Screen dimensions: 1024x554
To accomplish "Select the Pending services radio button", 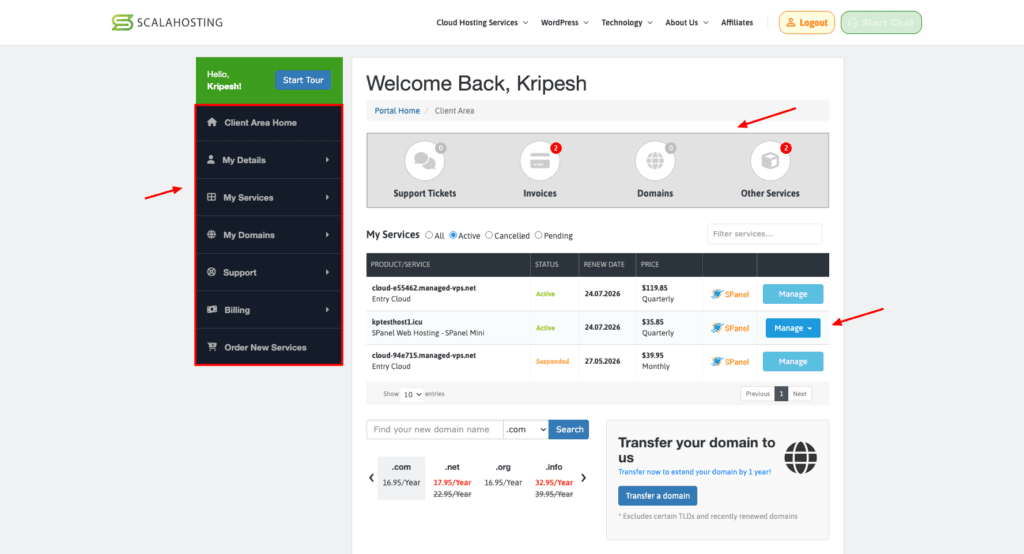I will coord(539,235).
